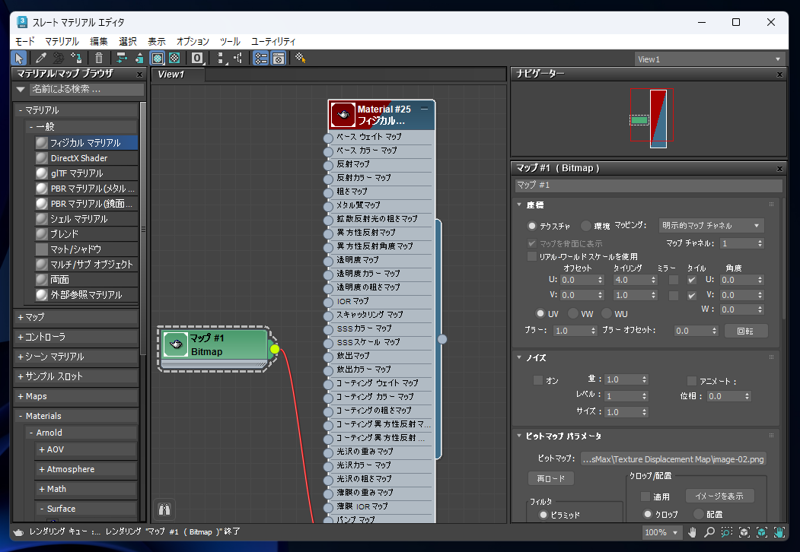Expand the + コントローラ group

(76, 337)
